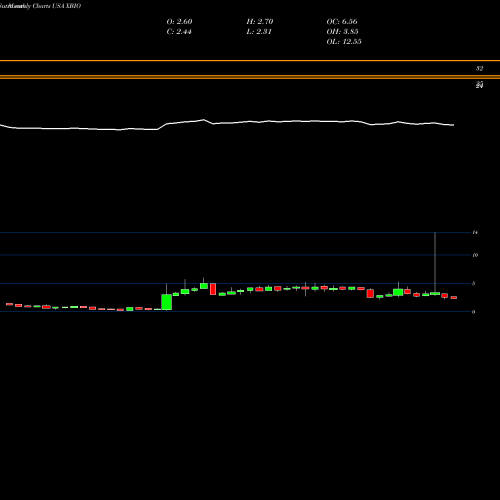This screenshot has height=500, width=500.
Task: Click the price axis label 0
Action: (473, 312)
